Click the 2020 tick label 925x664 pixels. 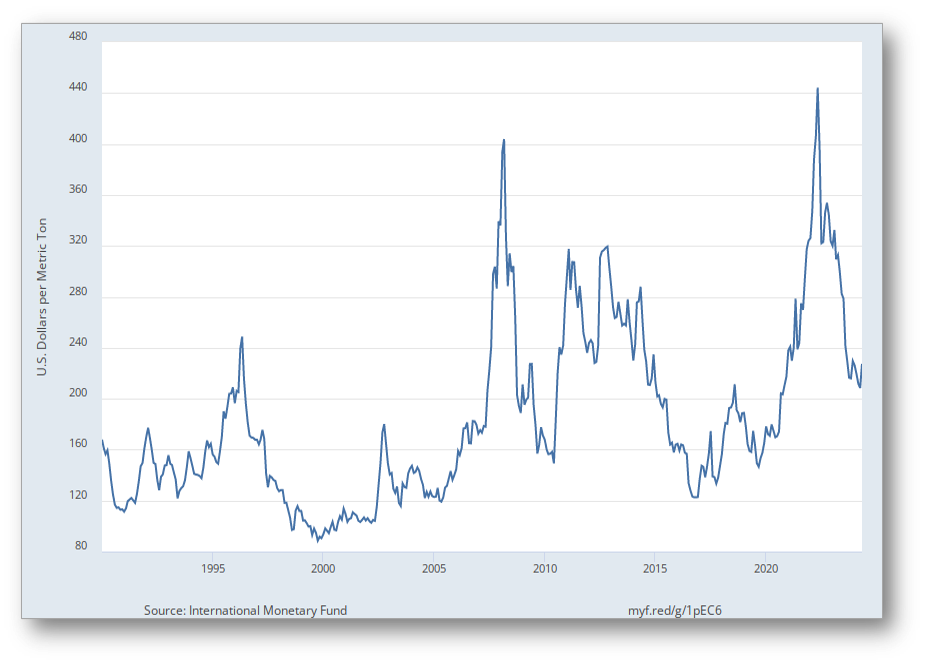tap(766, 569)
